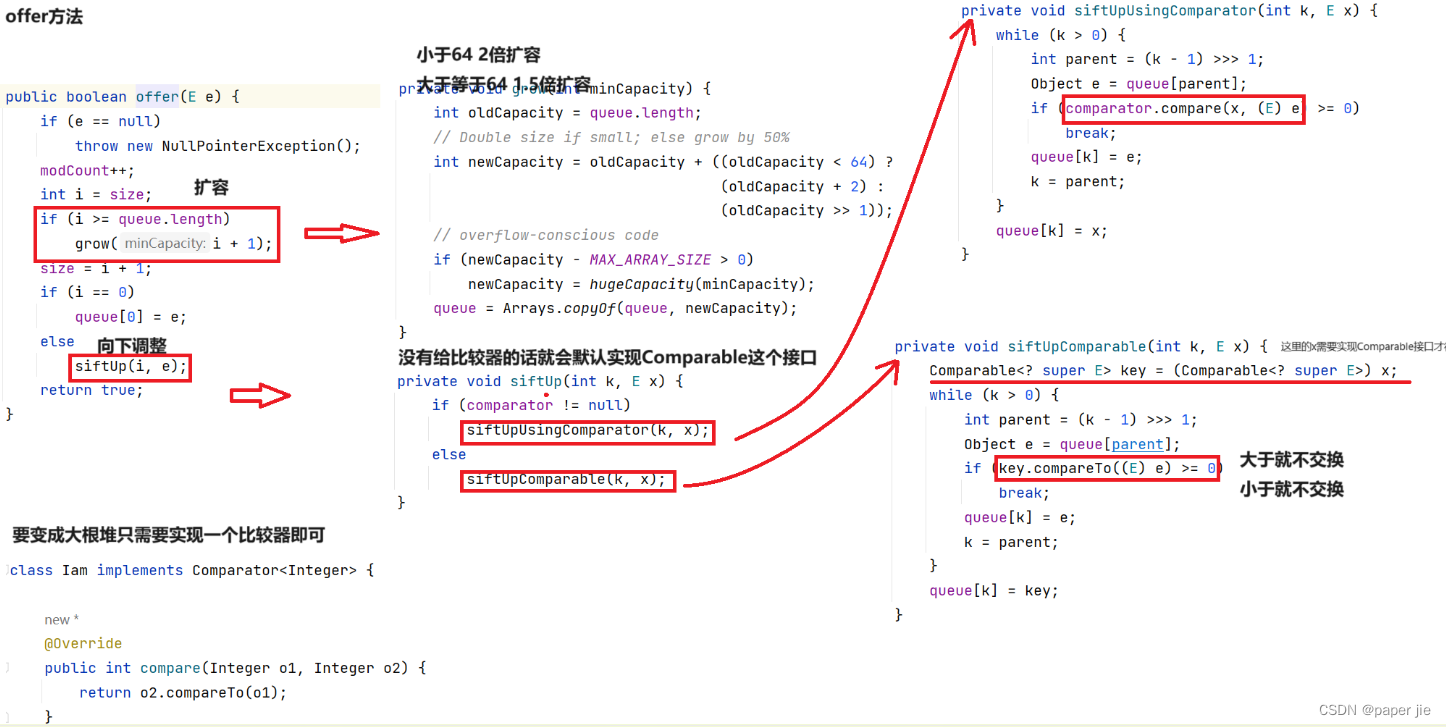Click "class Iam implements Comparator<Integer> {" line
Screen dimensions: 1446x727
point(191,570)
